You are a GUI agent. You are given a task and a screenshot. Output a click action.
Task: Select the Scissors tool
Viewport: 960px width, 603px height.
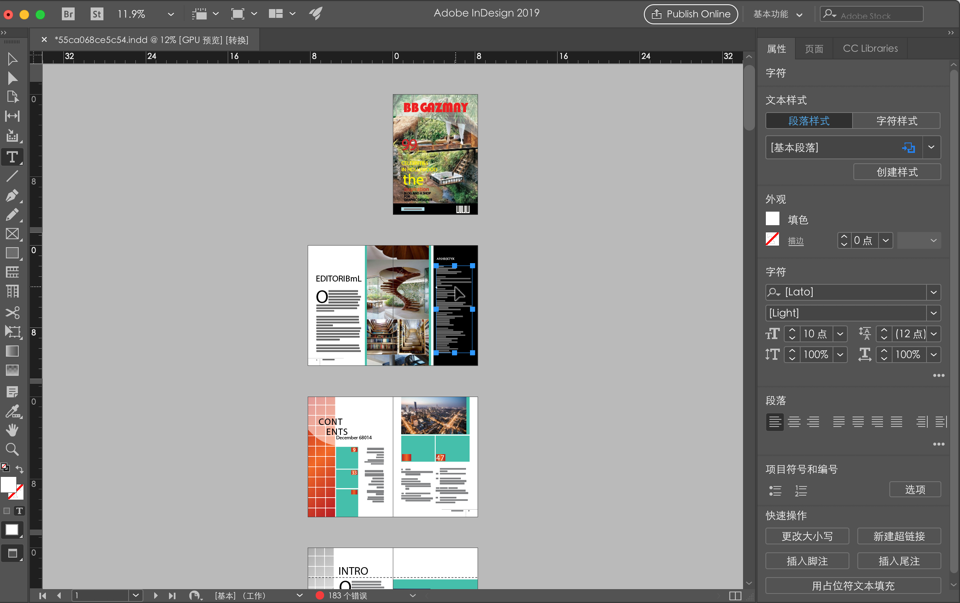click(x=13, y=311)
